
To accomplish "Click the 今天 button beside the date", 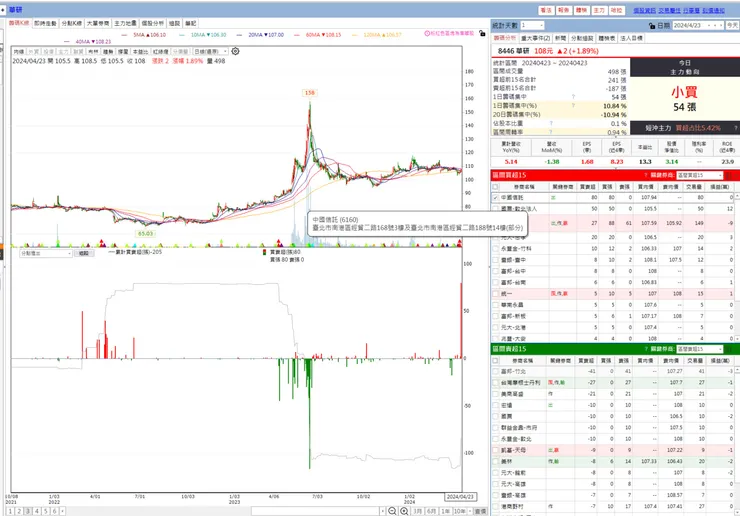I will tap(732, 25).
